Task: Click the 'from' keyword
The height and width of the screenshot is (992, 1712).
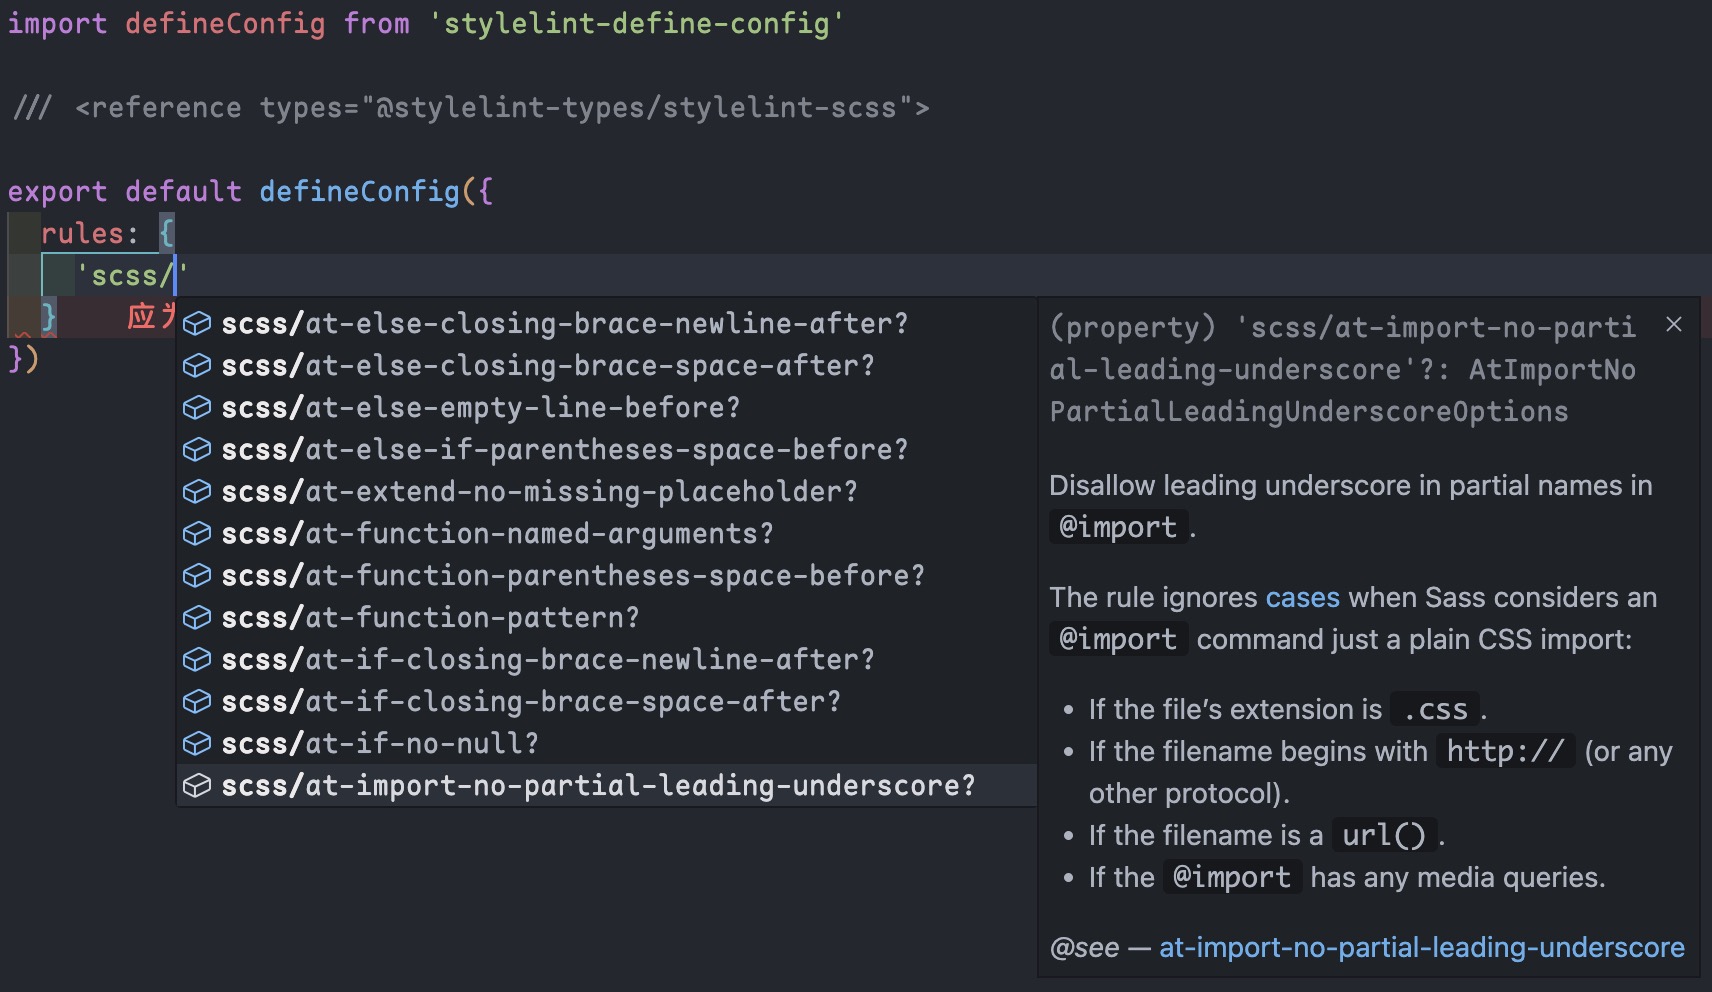Action: pos(376,23)
